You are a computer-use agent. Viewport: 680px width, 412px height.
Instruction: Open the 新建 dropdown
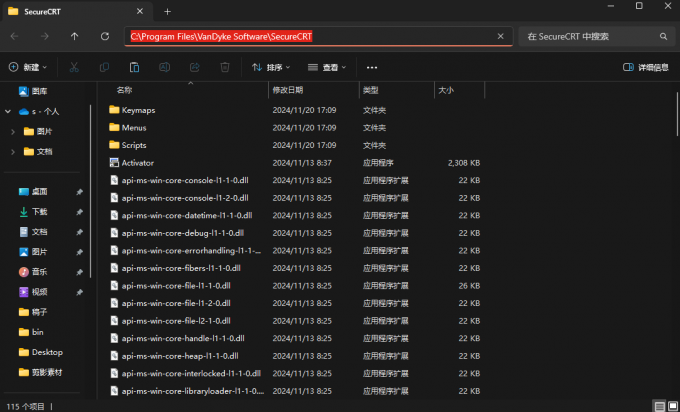tap(28, 67)
